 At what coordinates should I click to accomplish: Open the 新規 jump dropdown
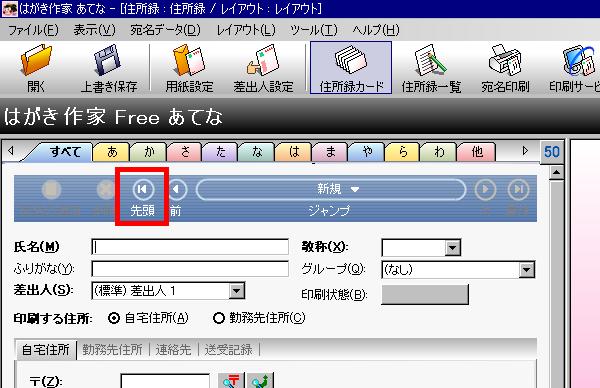click(331, 189)
